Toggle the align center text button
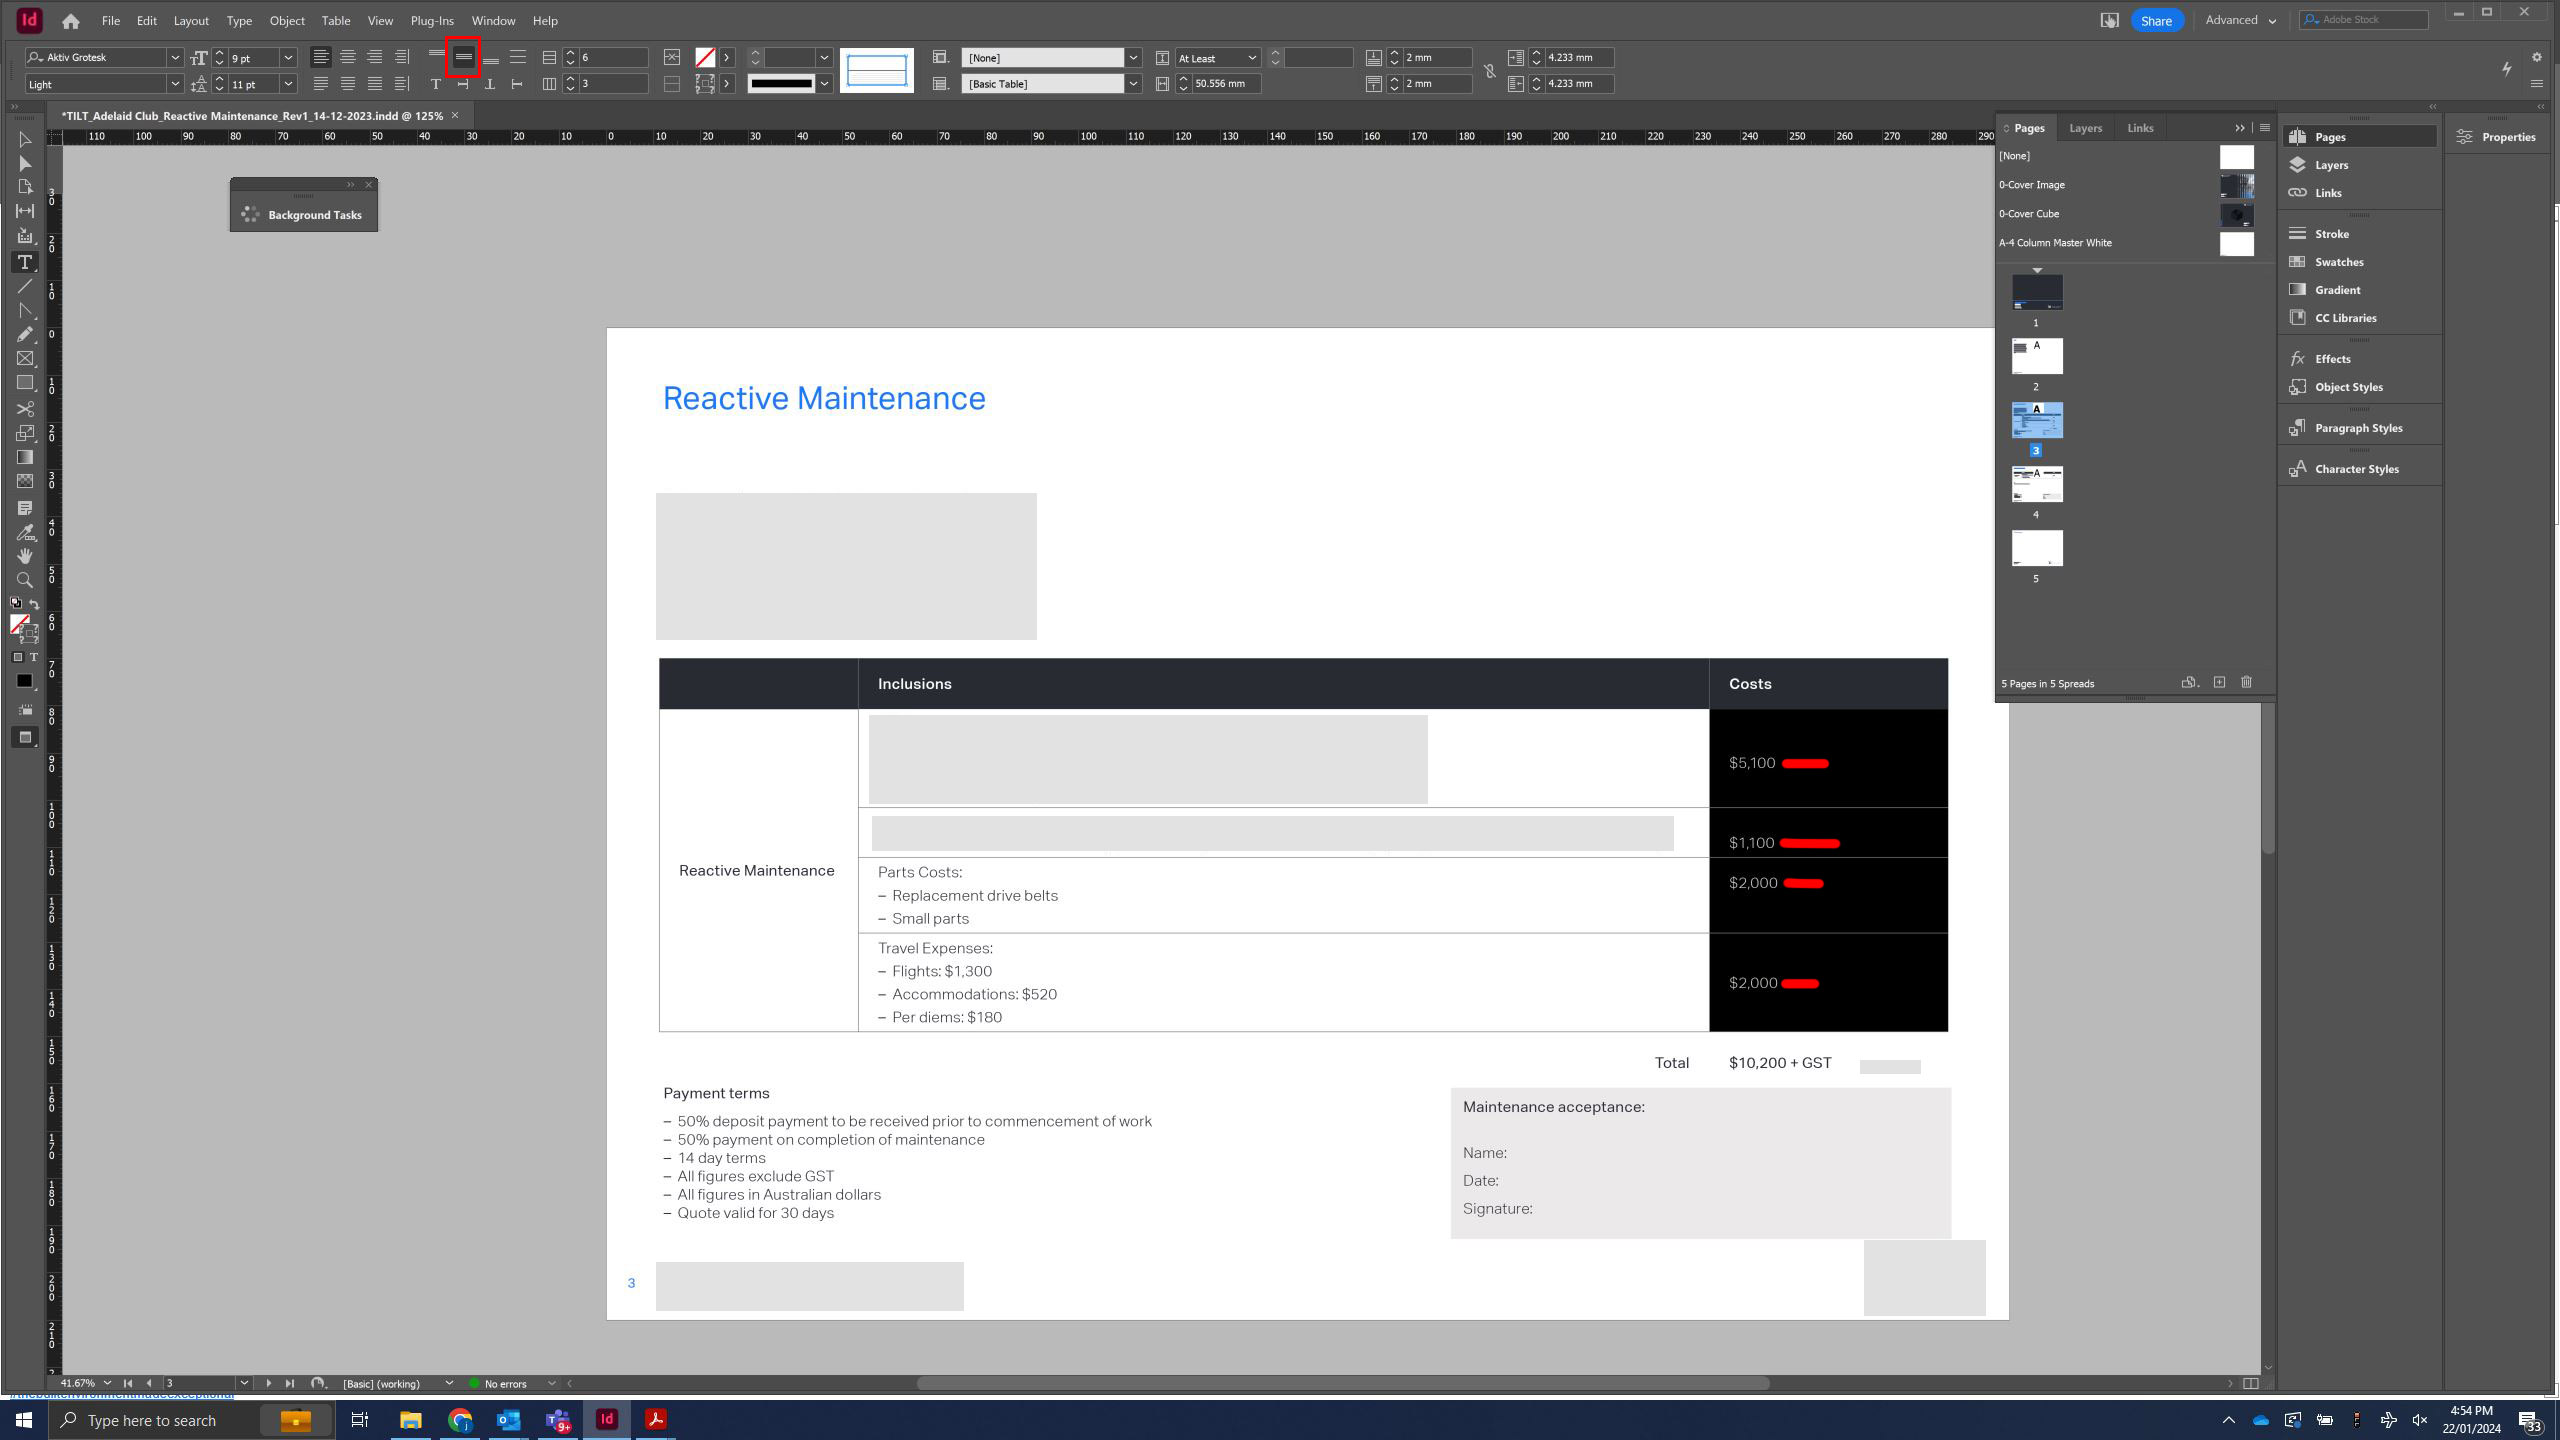Image resolution: width=2560 pixels, height=1440 pixels. [347, 58]
